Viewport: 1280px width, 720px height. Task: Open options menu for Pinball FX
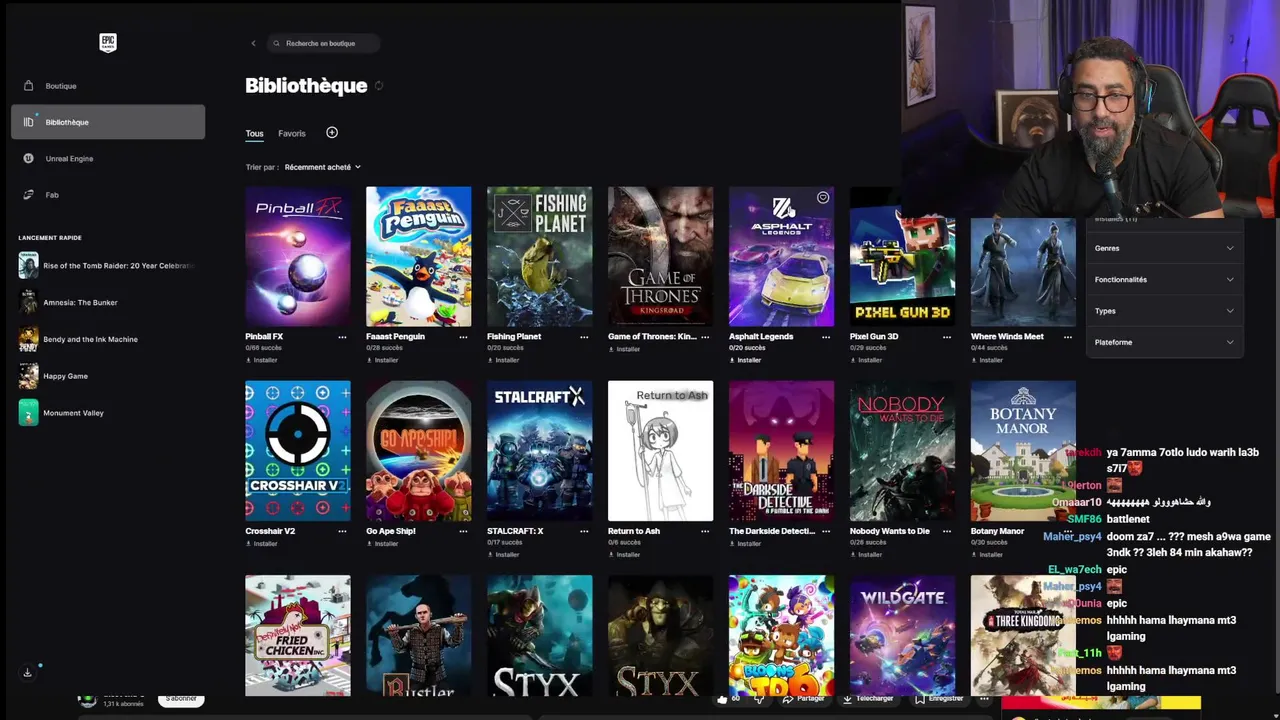pos(342,337)
